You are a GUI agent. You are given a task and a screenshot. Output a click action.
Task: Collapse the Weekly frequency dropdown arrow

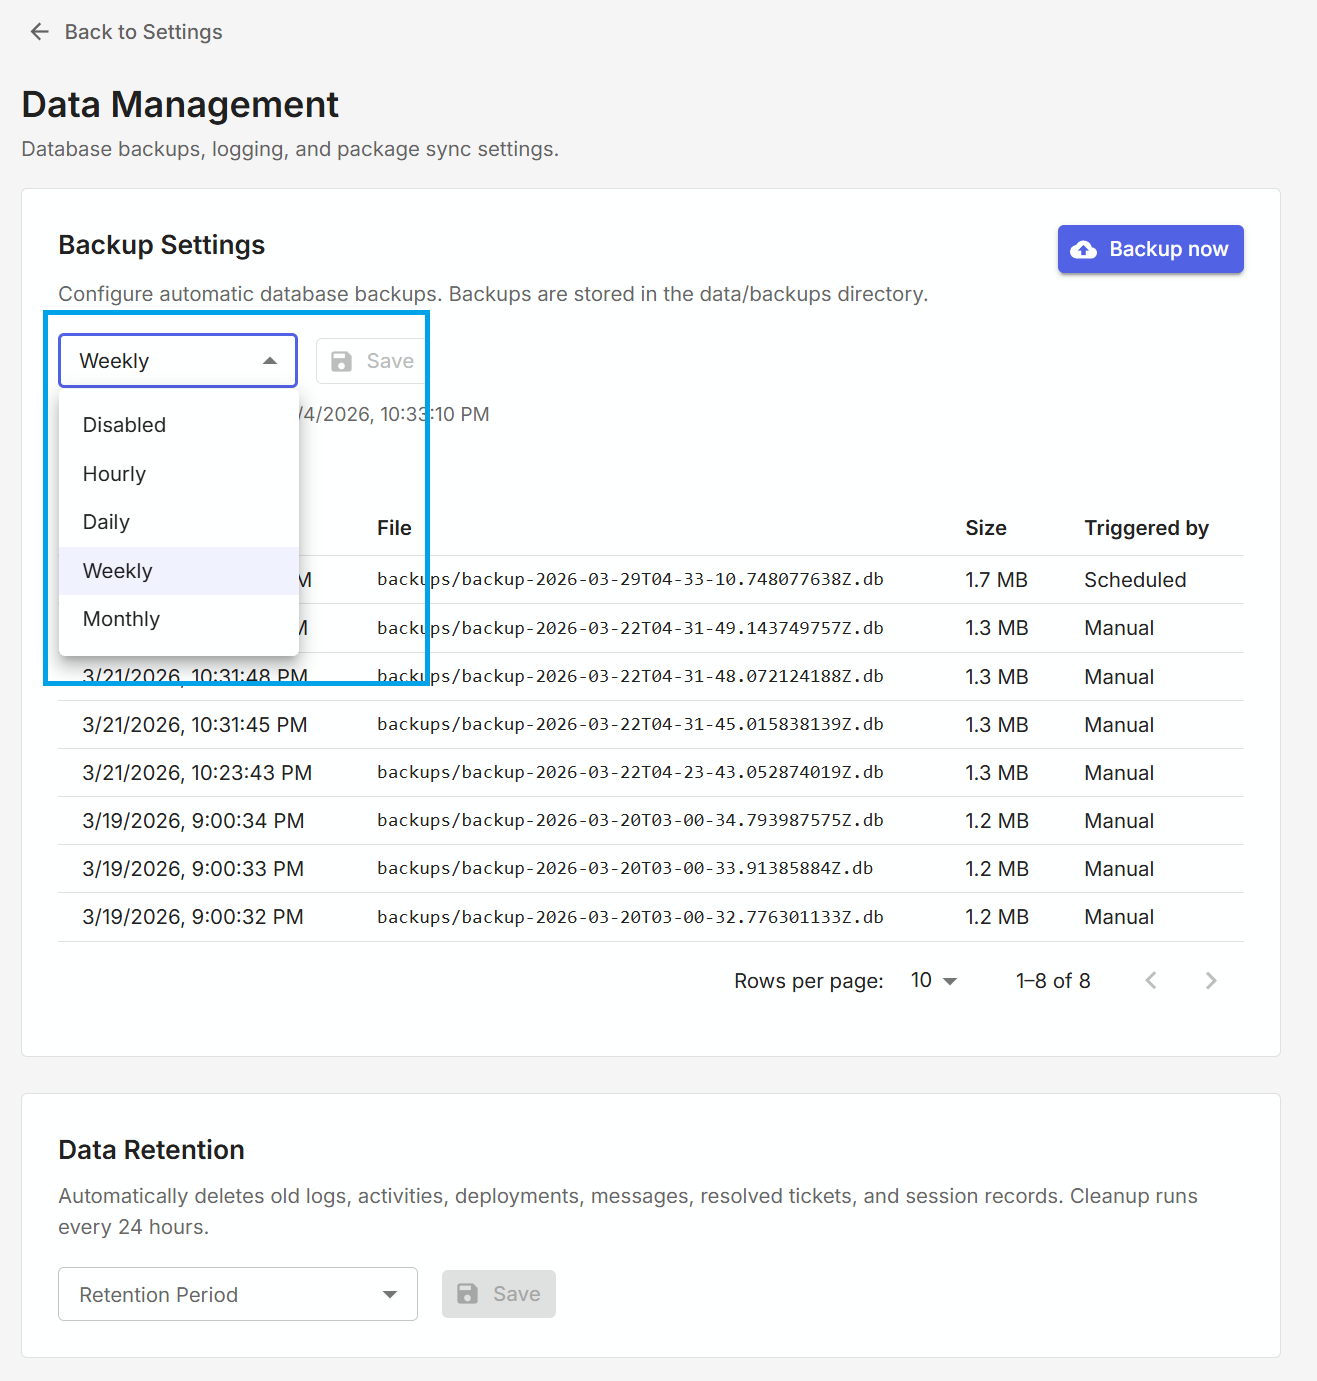270,361
